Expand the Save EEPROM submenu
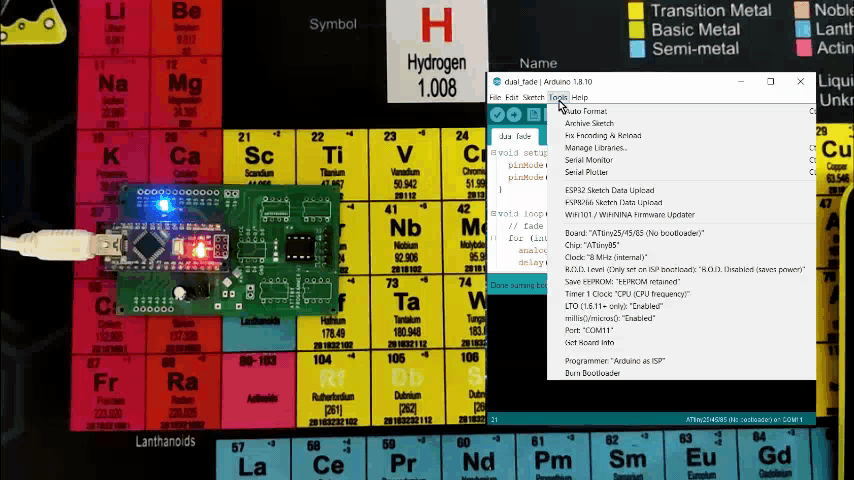 (681, 282)
